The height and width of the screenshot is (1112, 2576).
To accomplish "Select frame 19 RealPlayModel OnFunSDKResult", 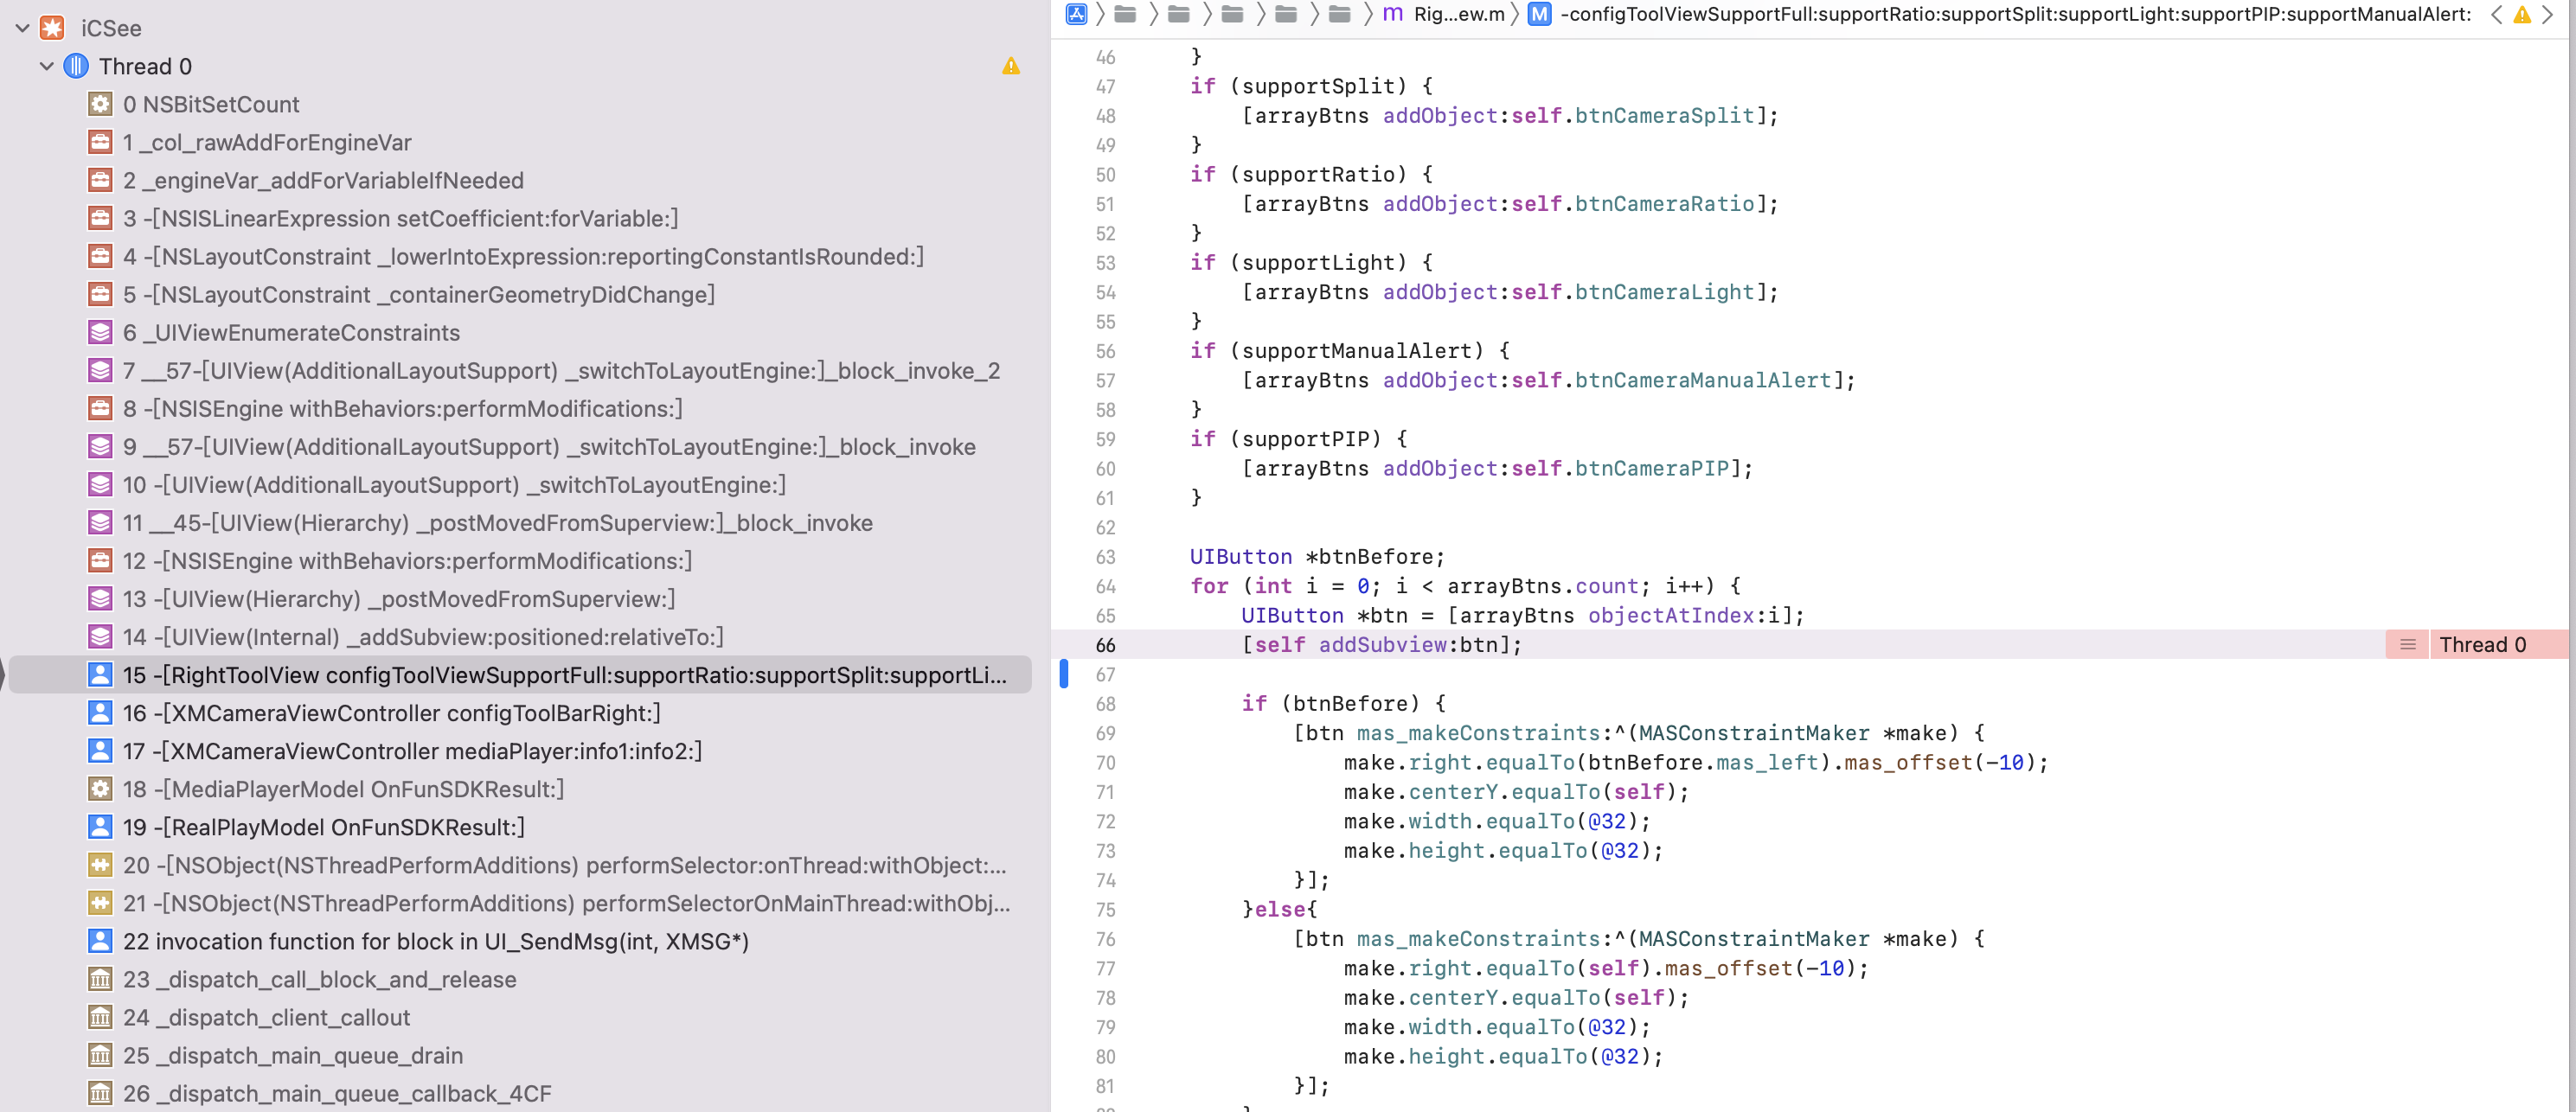I will (x=323, y=827).
